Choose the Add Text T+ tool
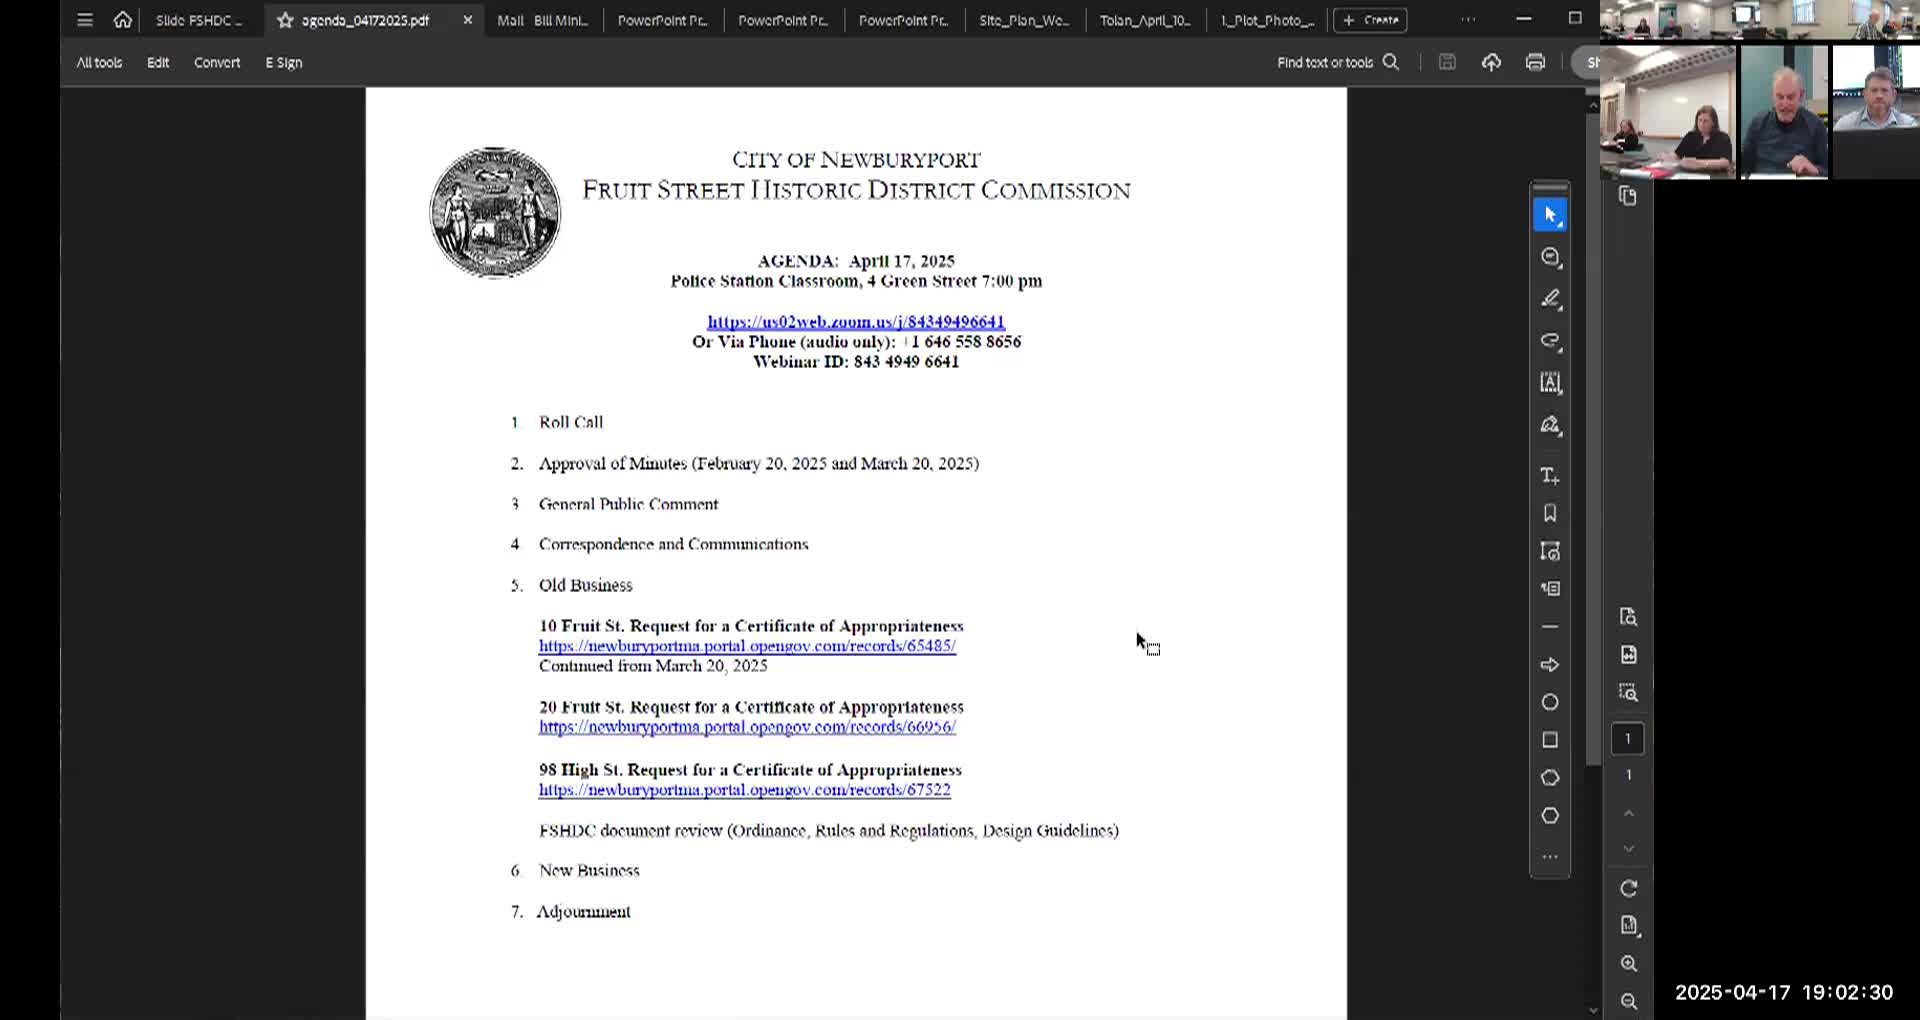Viewport: 1920px width, 1020px height. 1550,476
